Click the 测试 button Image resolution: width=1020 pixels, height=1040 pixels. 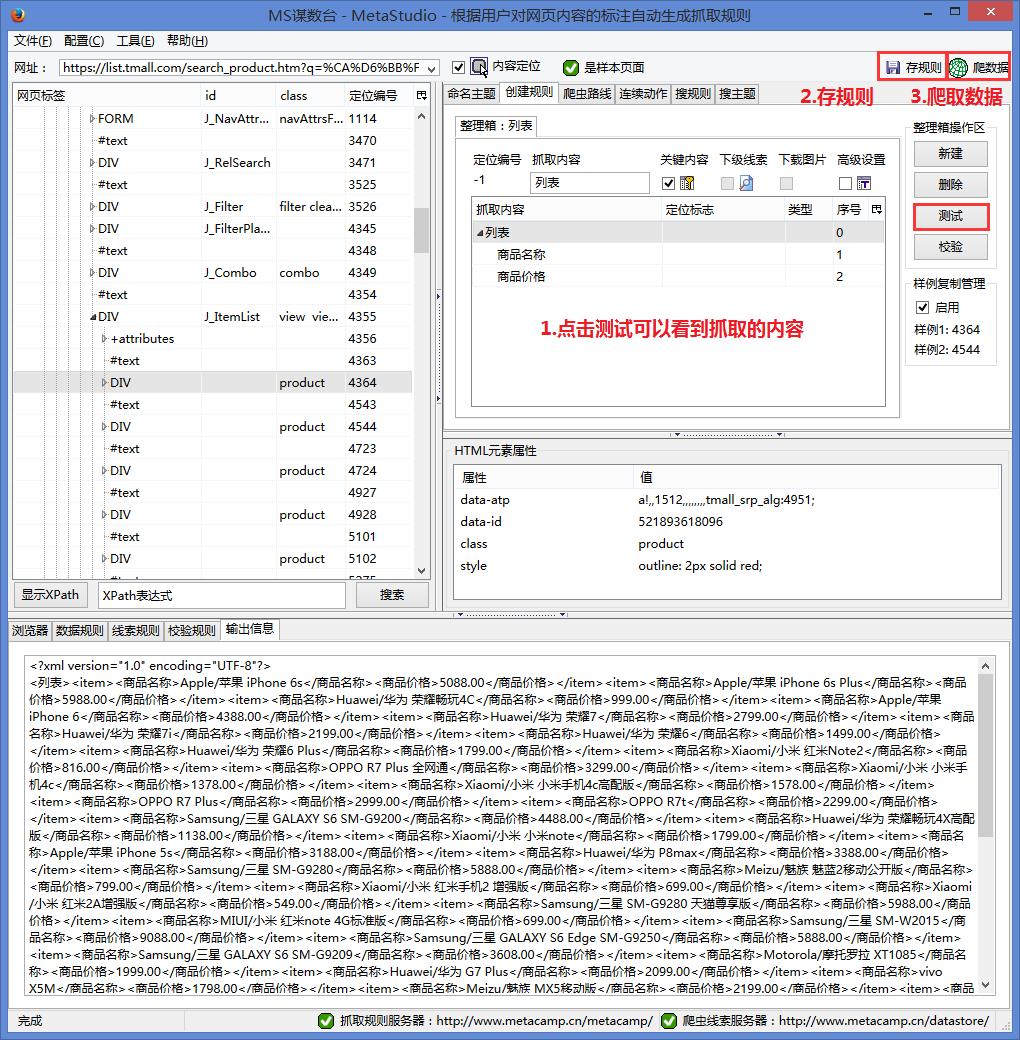coord(950,216)
